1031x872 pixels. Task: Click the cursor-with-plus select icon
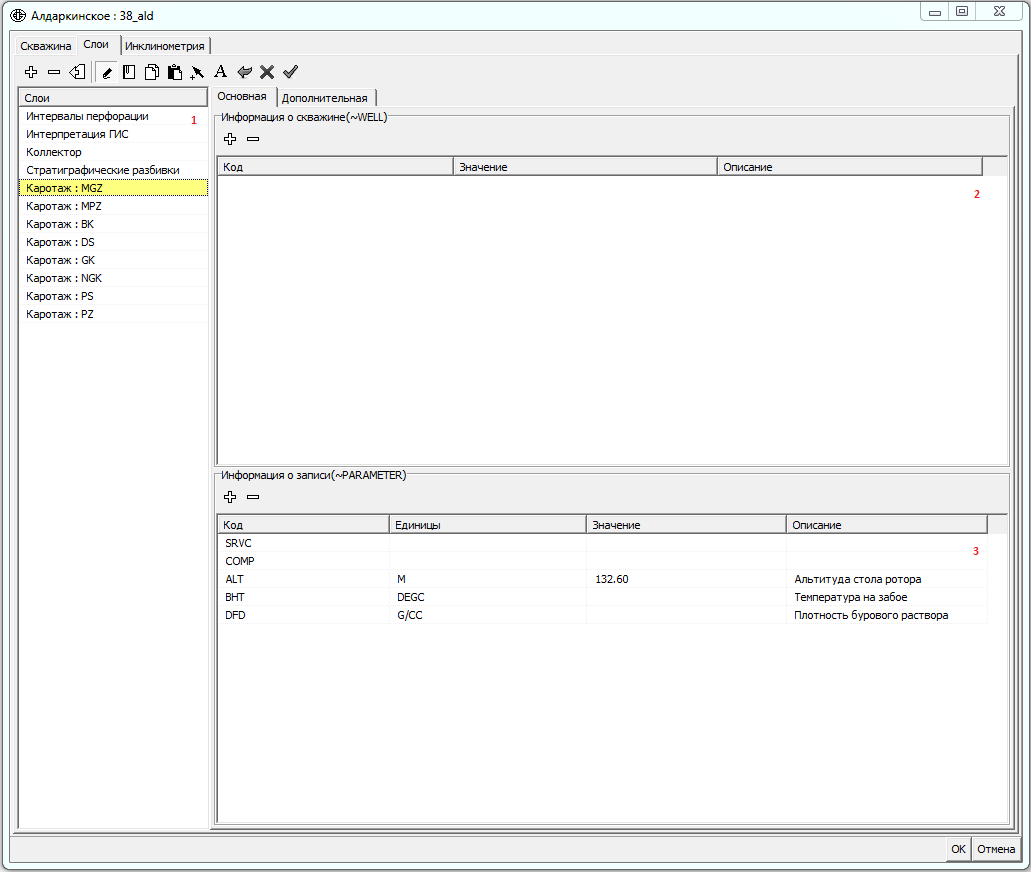197,72
